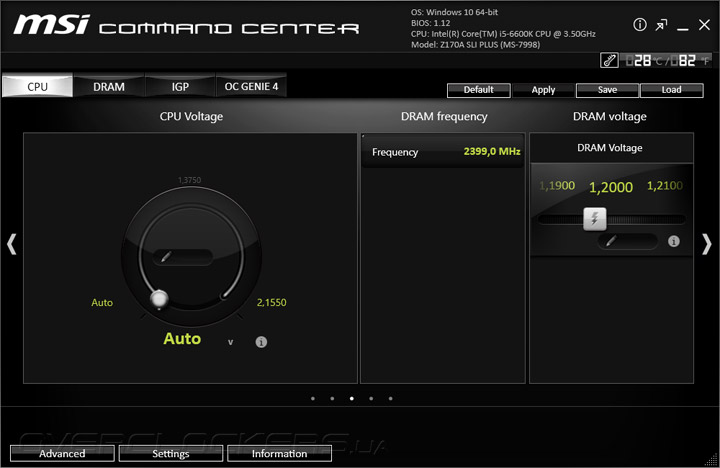Image resolution: width=720 pixels, height=468 pixels.
Task: Select the third page indicator dot
Action: pyautogui.click(x=352, y=398)
